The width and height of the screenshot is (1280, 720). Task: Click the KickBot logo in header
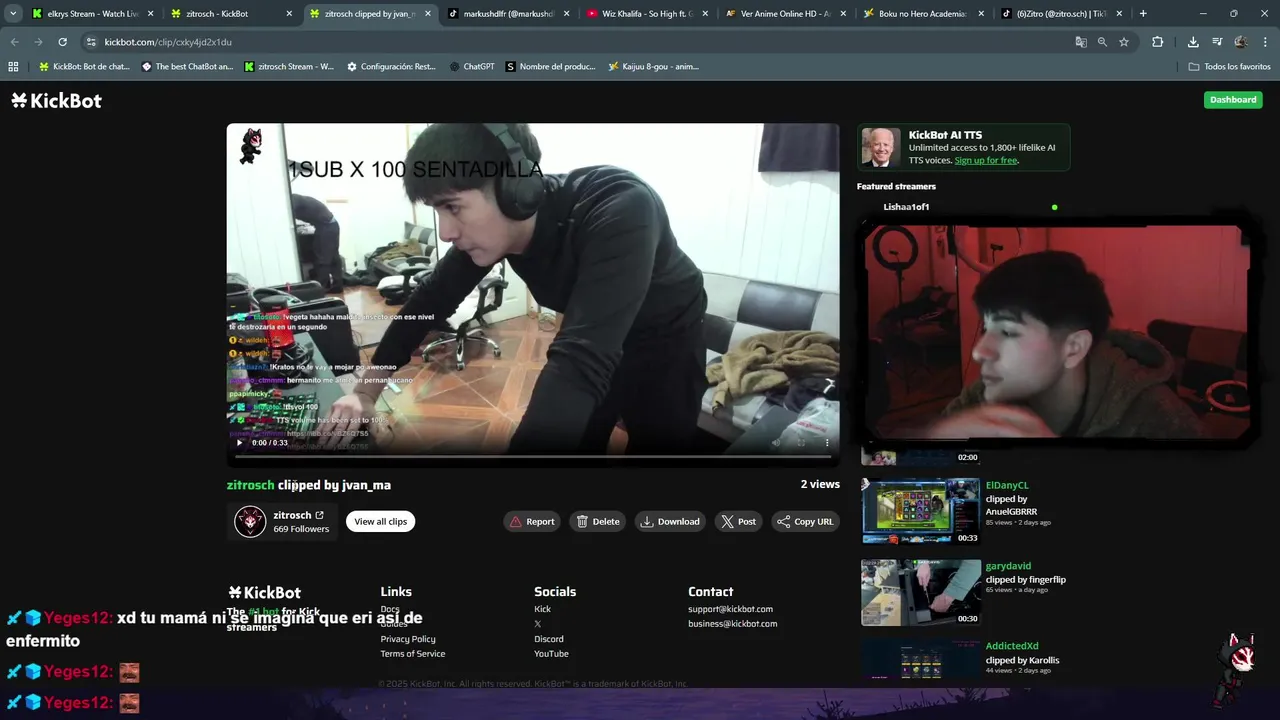[56, 100]
